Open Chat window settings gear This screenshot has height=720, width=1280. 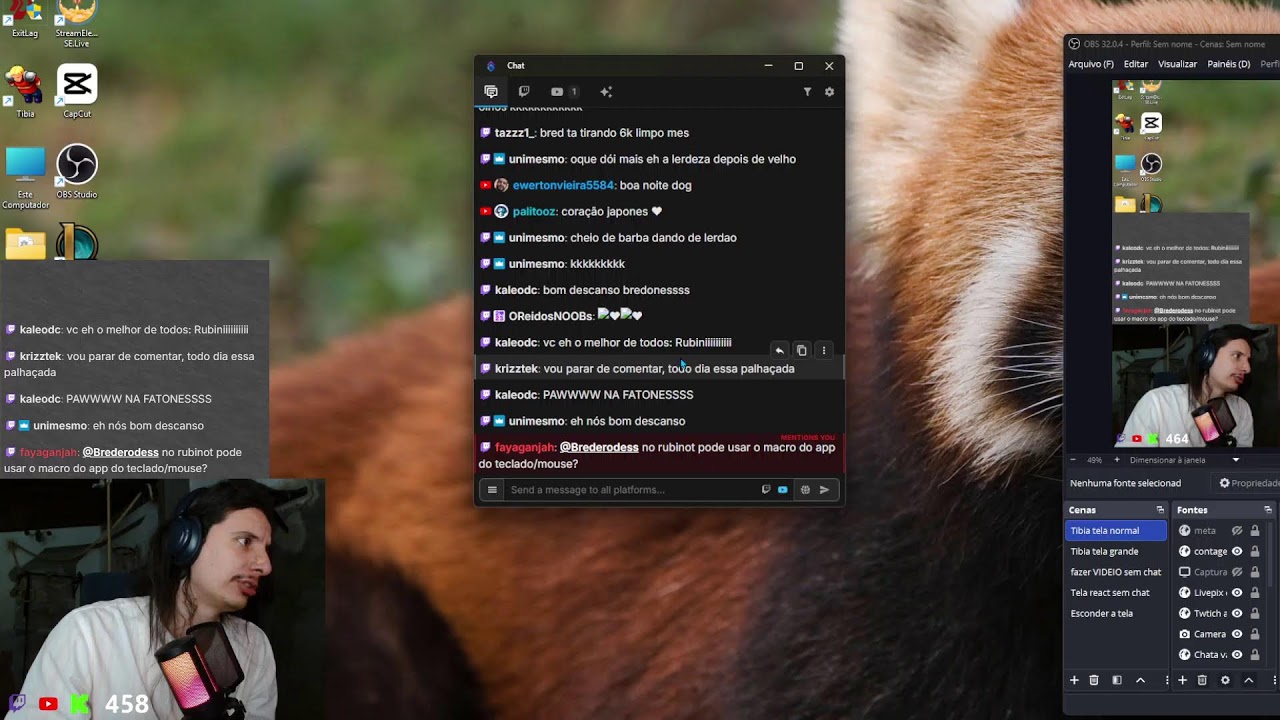[829, 92]
